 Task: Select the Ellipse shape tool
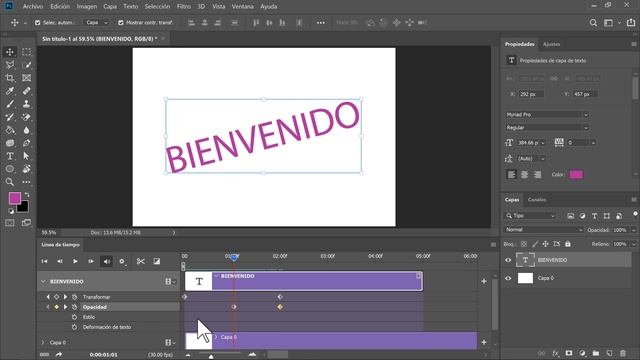click(10, 169)
